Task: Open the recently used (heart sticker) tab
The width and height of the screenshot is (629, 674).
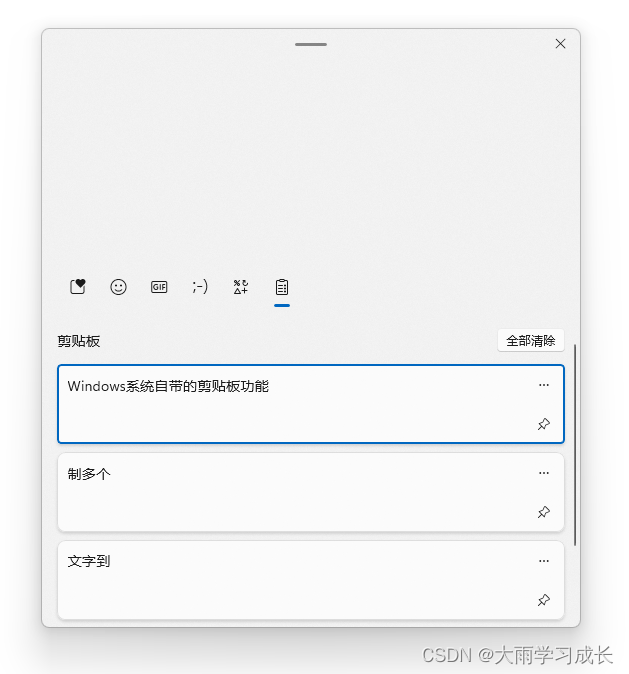Action: point(78,287)
